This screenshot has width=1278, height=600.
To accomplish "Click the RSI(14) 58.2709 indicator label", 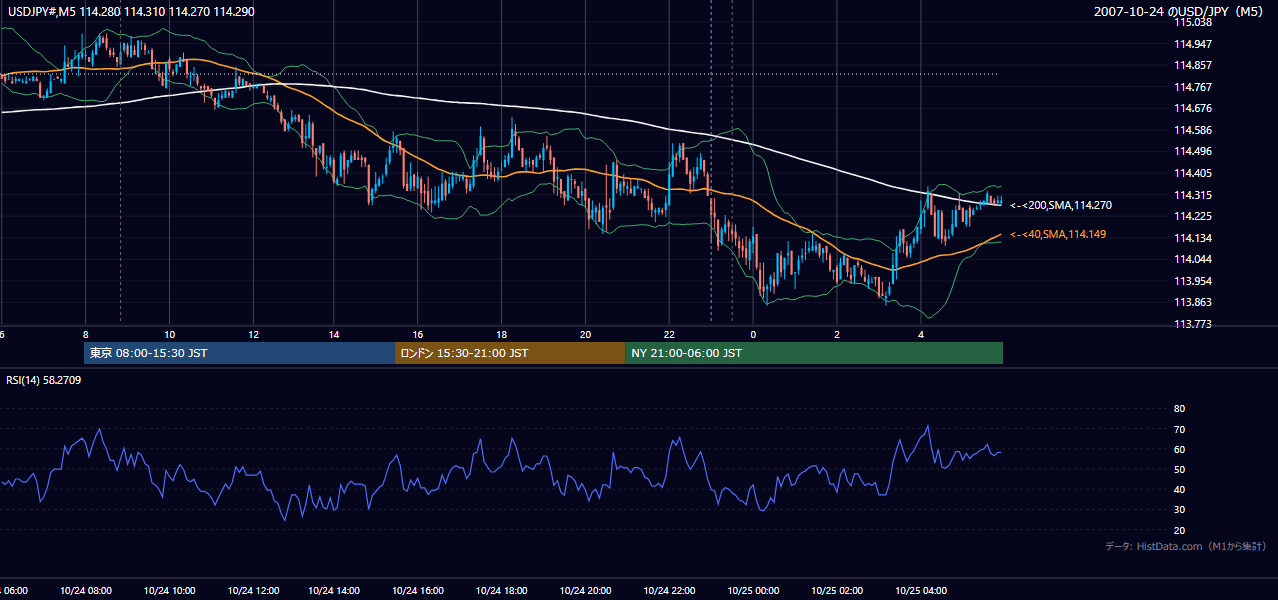I will (44, 380).
